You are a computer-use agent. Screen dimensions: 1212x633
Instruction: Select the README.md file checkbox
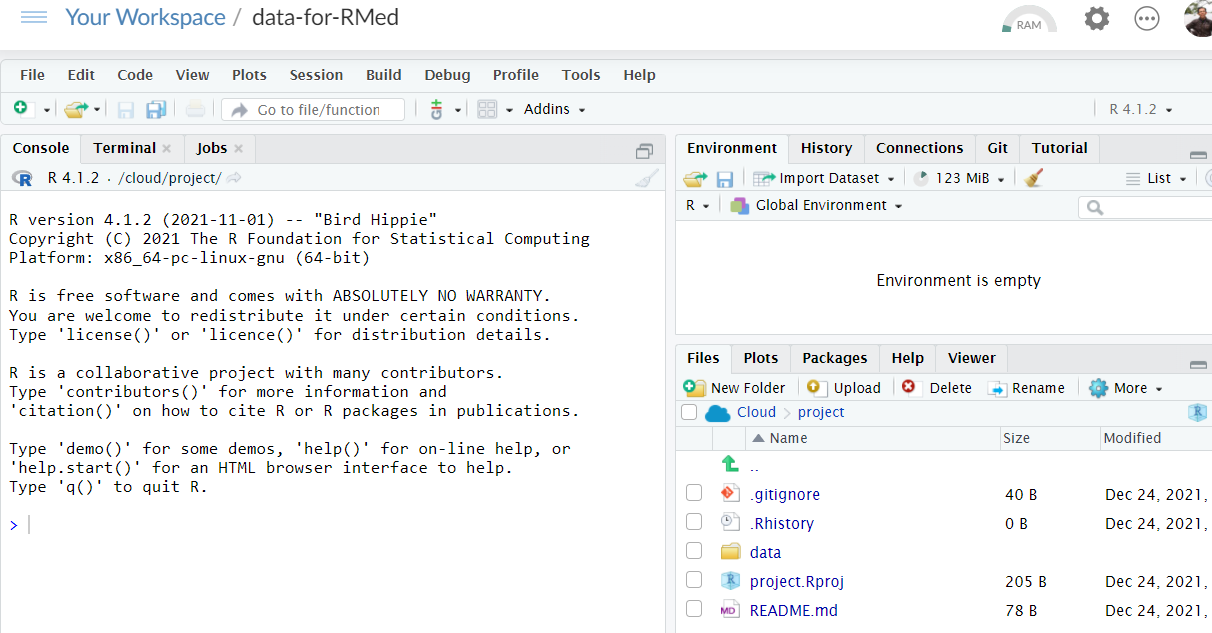pyautogui.click(x=694, y=610)
